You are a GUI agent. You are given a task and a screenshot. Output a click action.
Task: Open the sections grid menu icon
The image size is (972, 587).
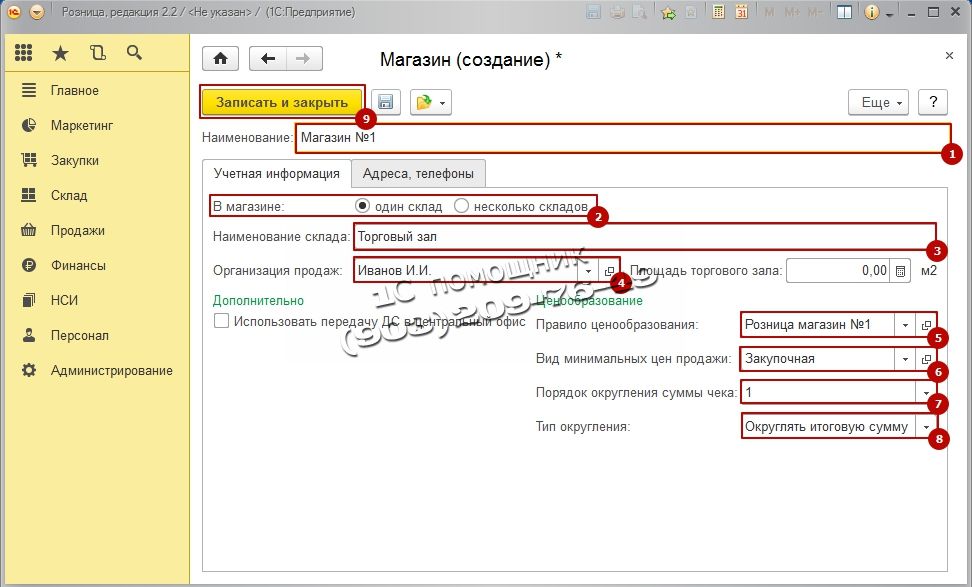(x=24, y=53)
